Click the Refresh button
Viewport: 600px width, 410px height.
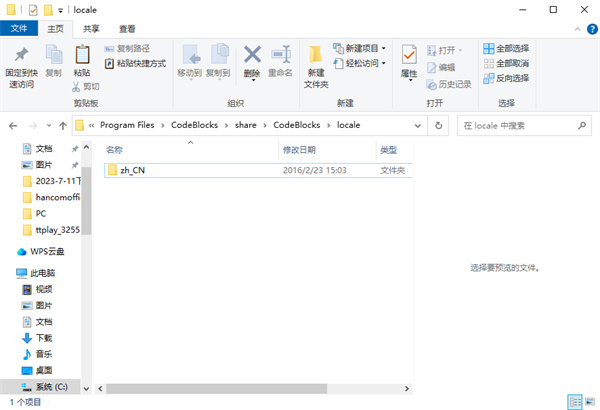tap(439, 126)
